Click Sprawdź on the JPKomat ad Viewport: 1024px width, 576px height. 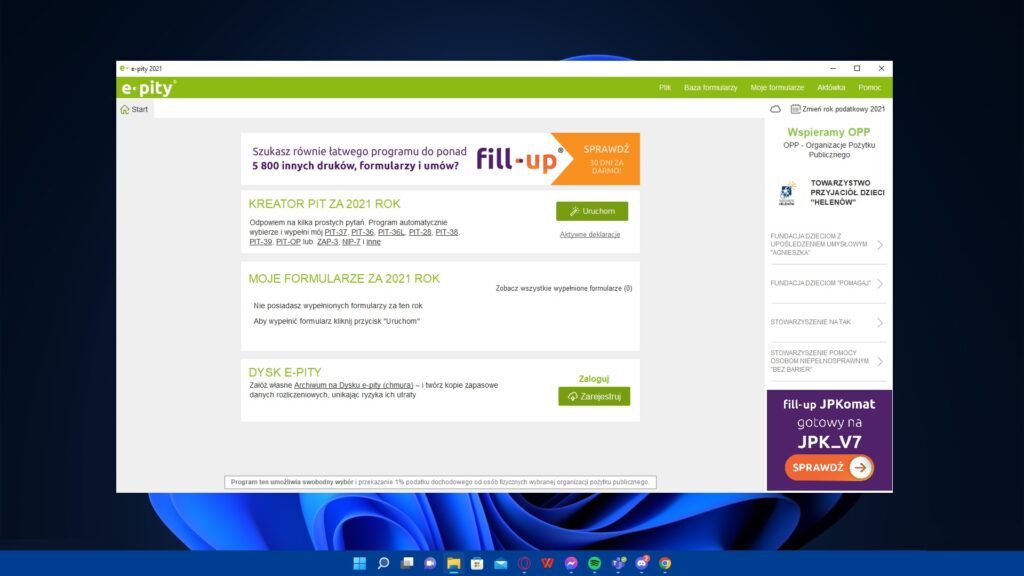(829, 468)
